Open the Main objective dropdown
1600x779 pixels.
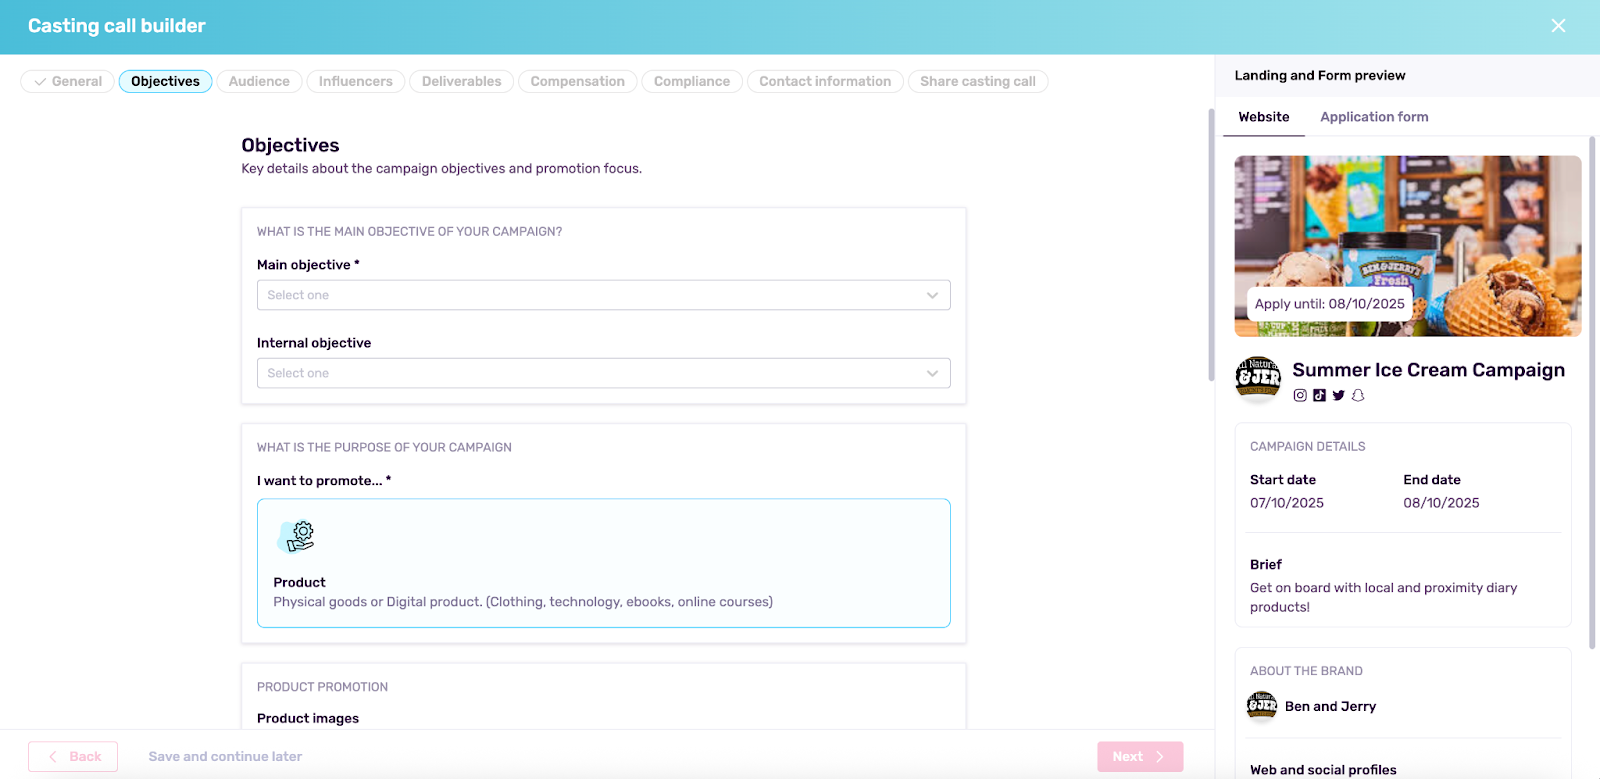604,295
